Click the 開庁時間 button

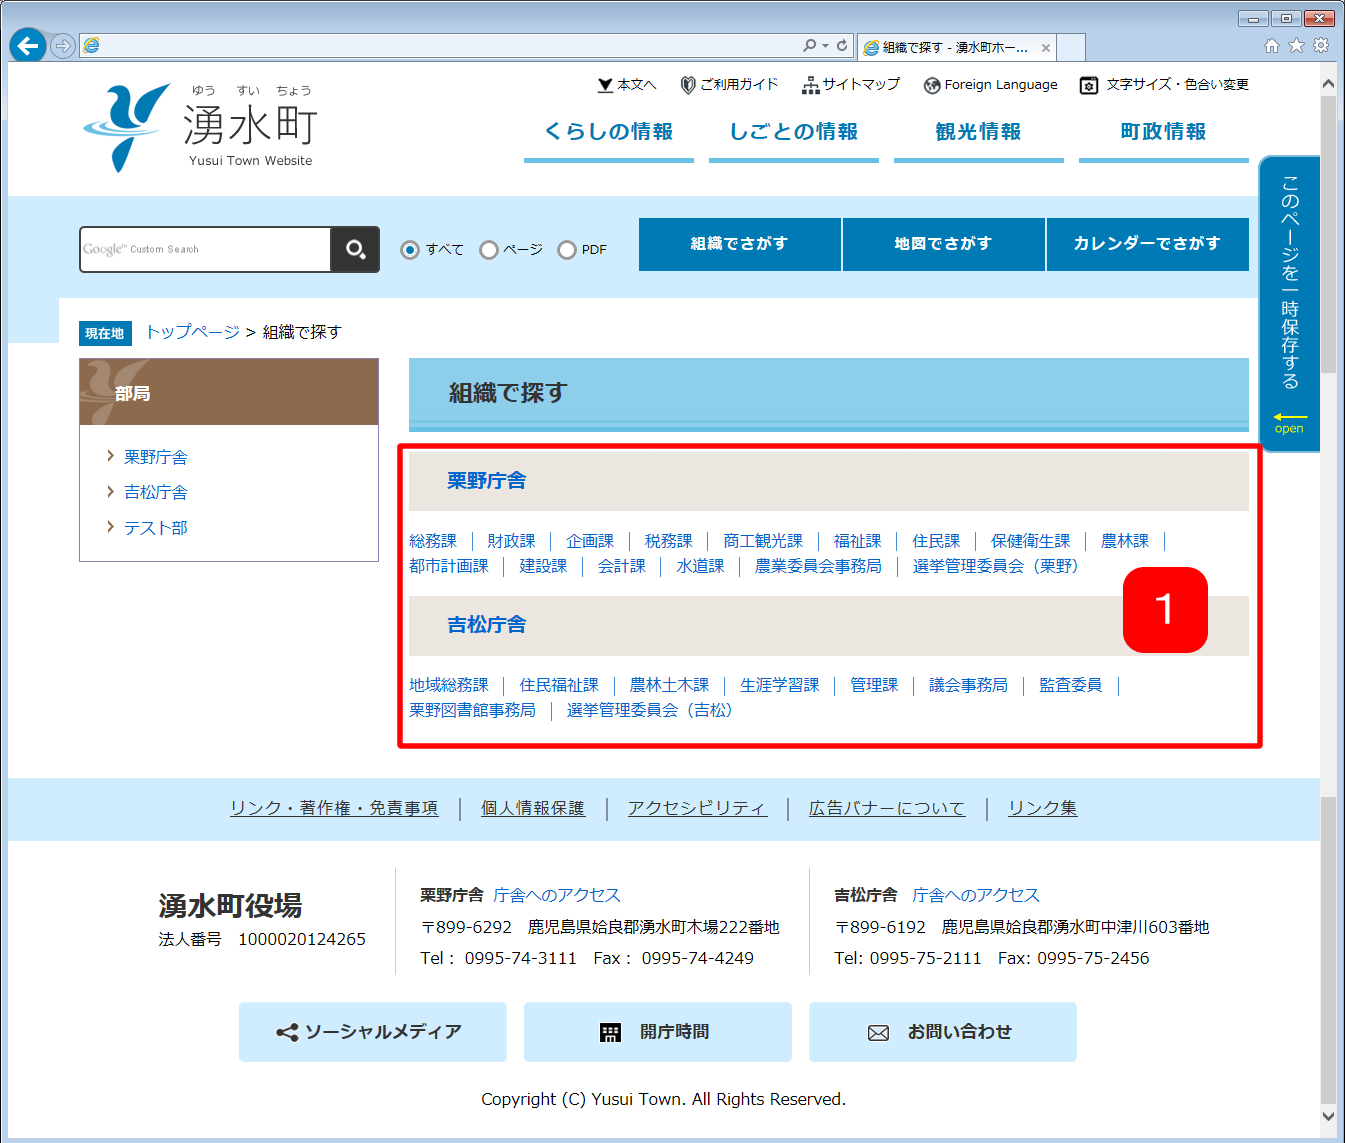(658, 1032)
